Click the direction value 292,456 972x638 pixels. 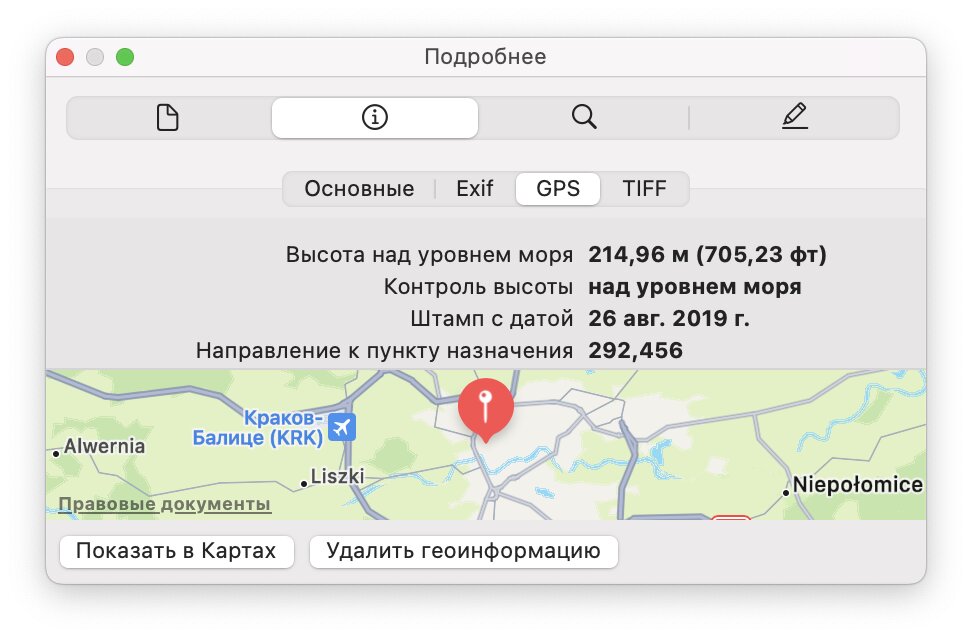[x=635, y=351]
